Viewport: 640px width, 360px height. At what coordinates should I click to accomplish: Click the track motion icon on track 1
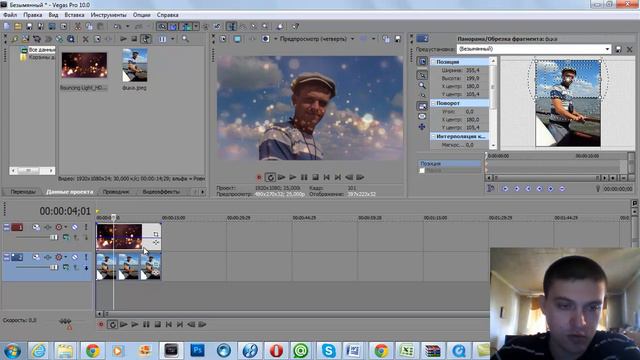(x=36, y=227)
